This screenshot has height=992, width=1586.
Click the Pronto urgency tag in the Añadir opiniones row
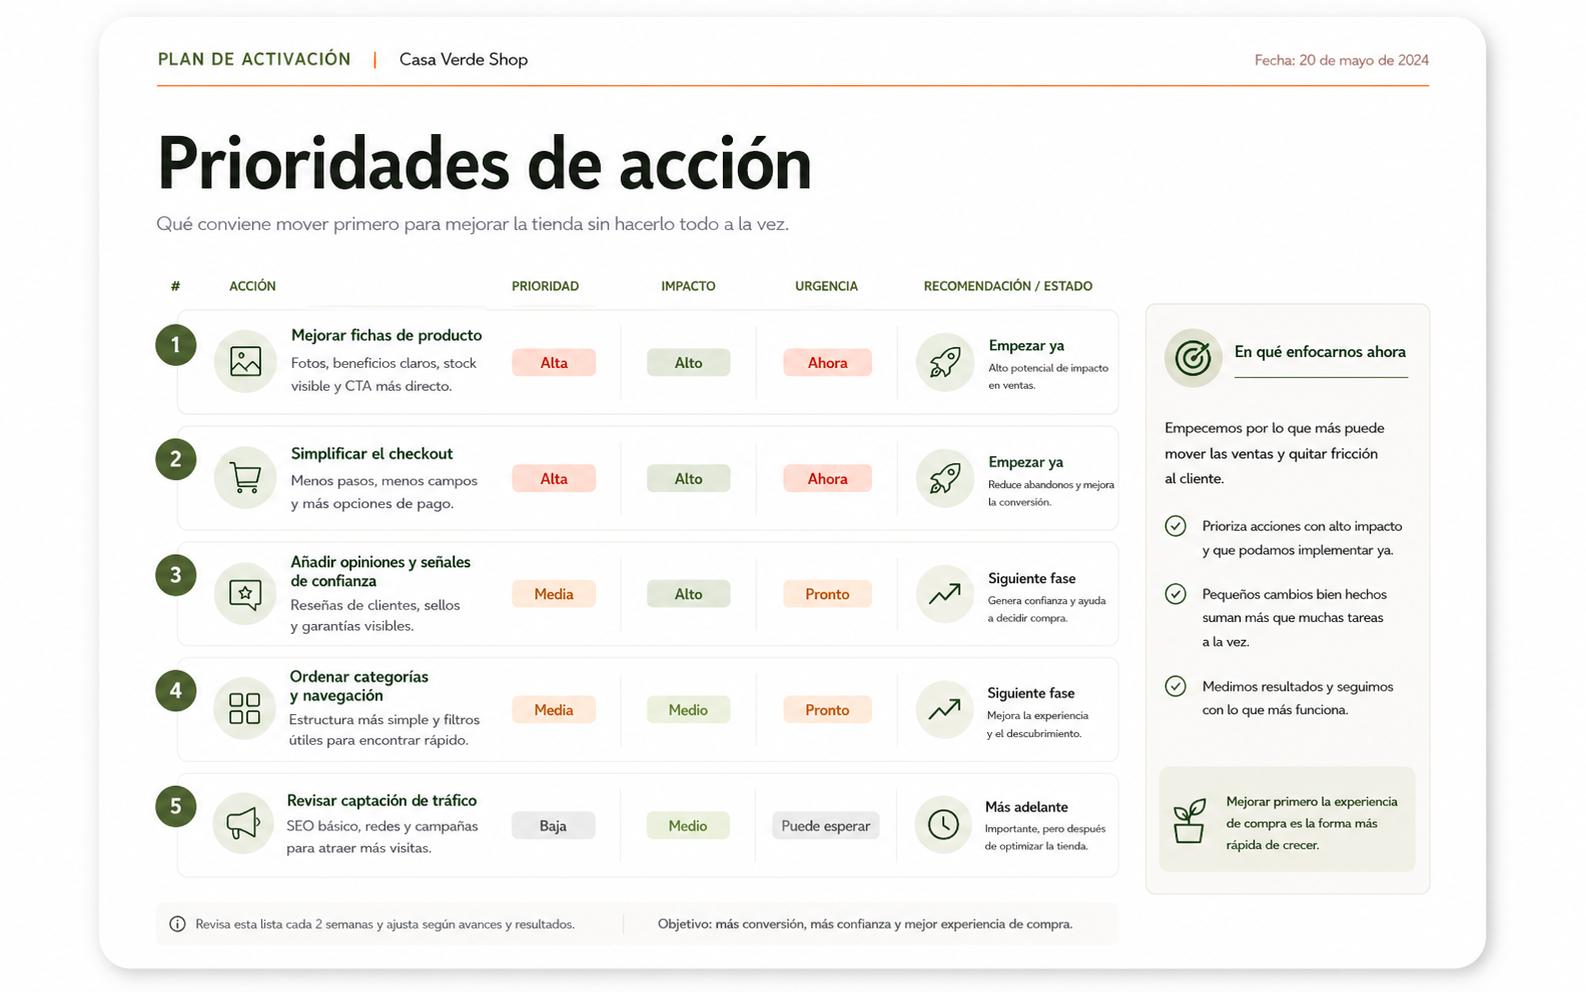tap(827, 594)
